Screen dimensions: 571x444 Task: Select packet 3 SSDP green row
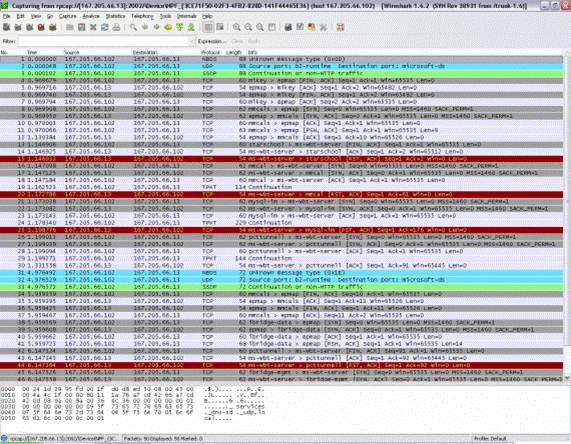(281, 73)
